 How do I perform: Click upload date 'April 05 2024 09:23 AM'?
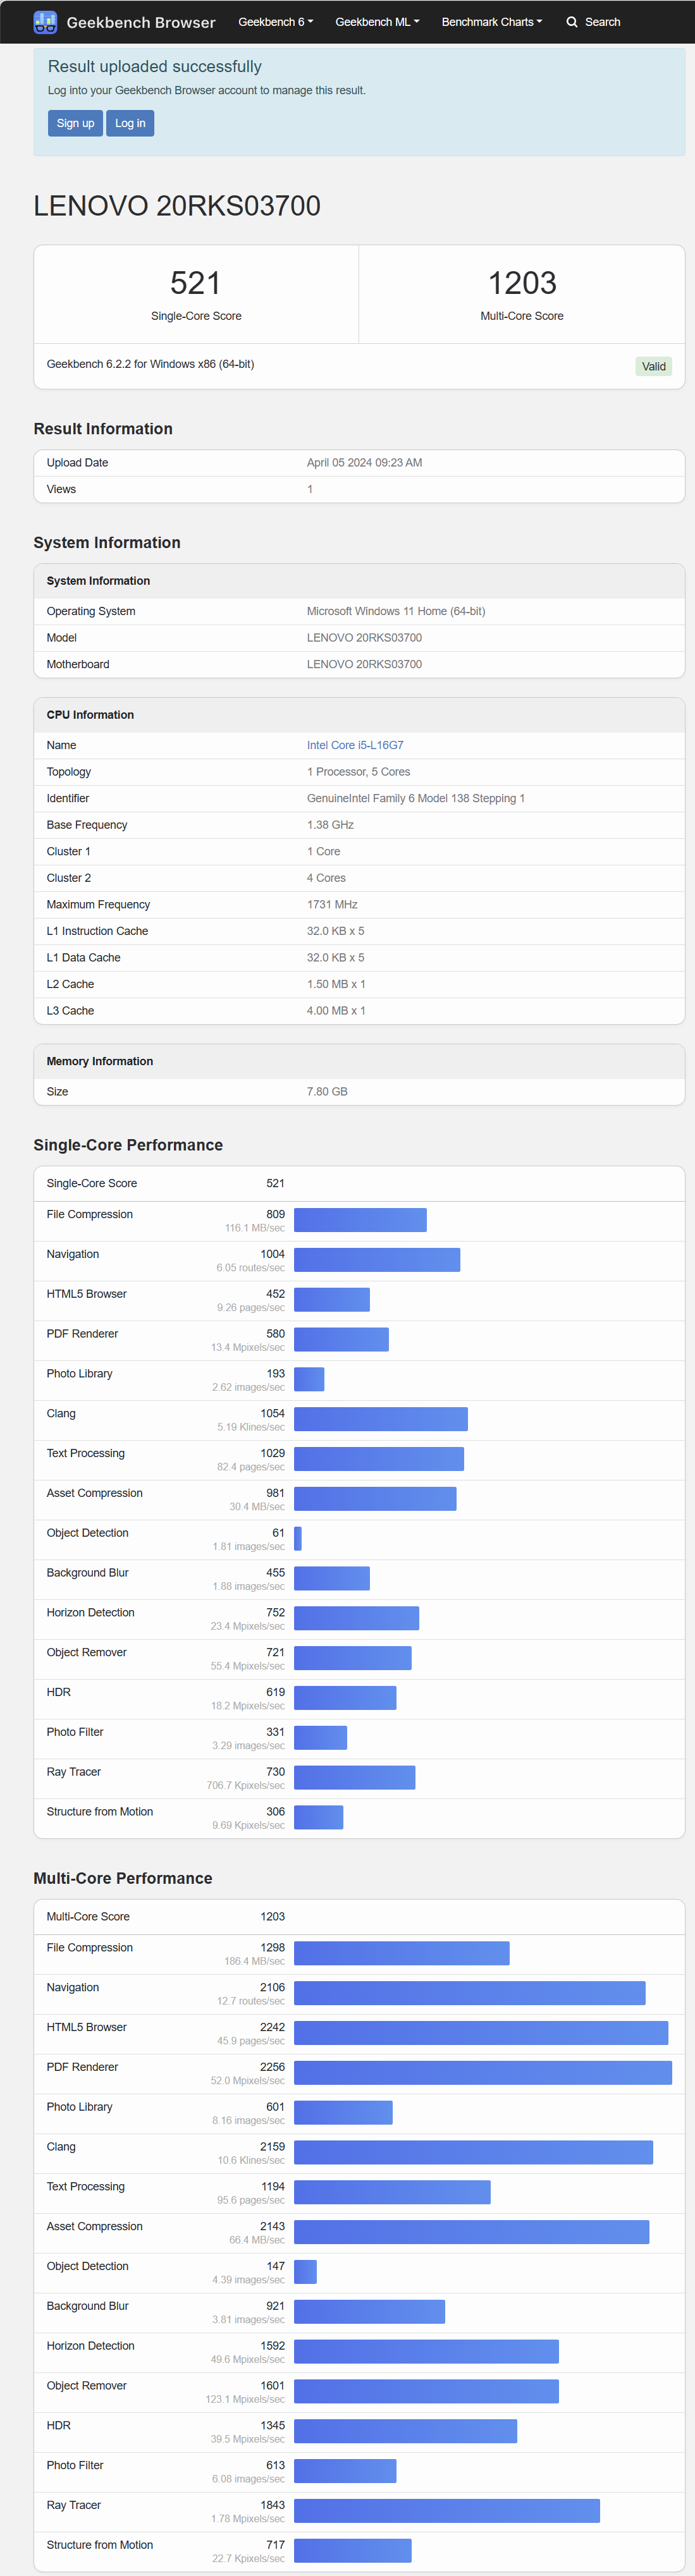click(364, 463)
